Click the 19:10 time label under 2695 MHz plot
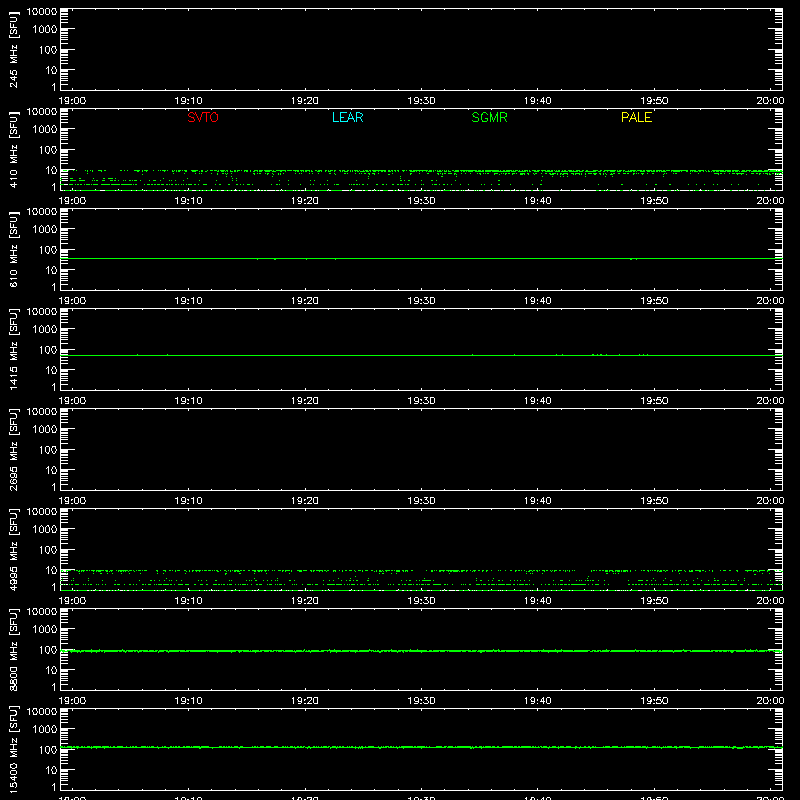Viewport: 800px width, 800px height. 188,501
